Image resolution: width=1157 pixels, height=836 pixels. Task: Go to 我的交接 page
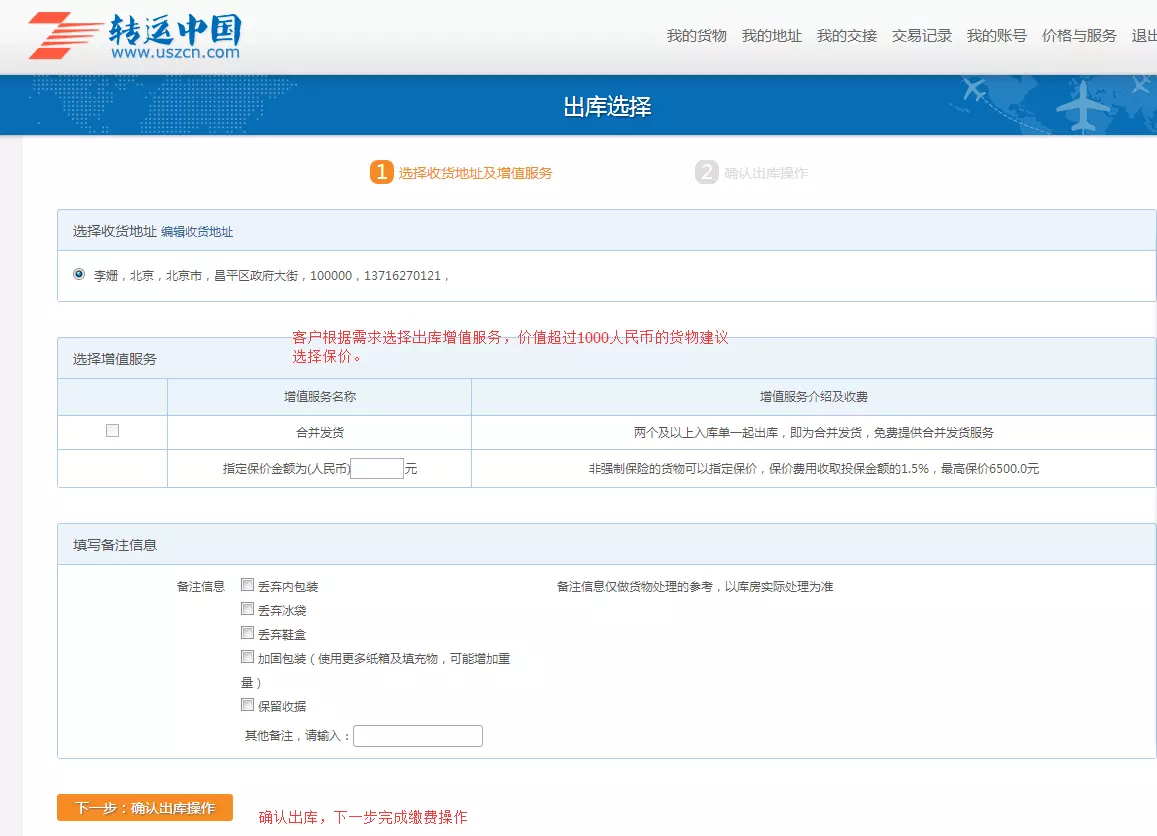click(846, 35)
